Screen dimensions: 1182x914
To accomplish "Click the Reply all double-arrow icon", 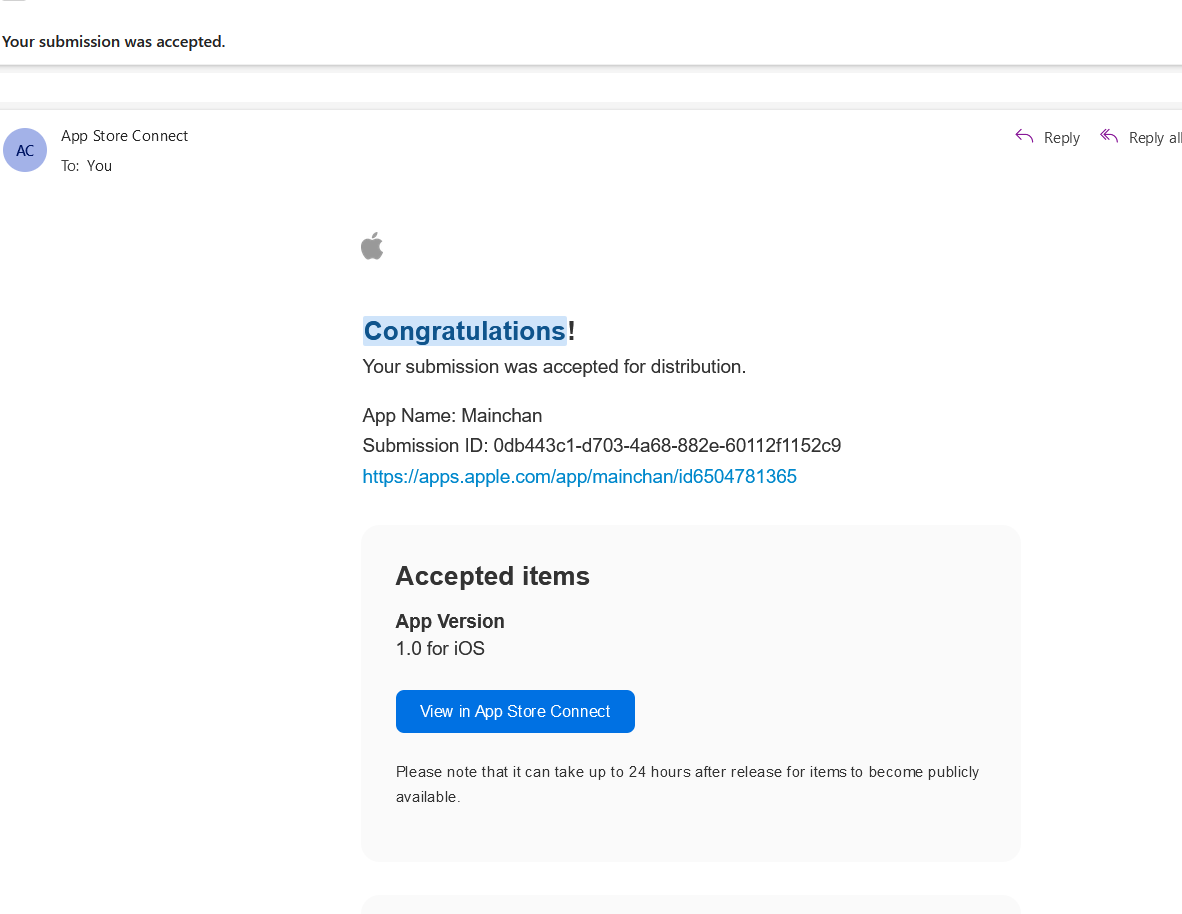I will click(1109, 136).
